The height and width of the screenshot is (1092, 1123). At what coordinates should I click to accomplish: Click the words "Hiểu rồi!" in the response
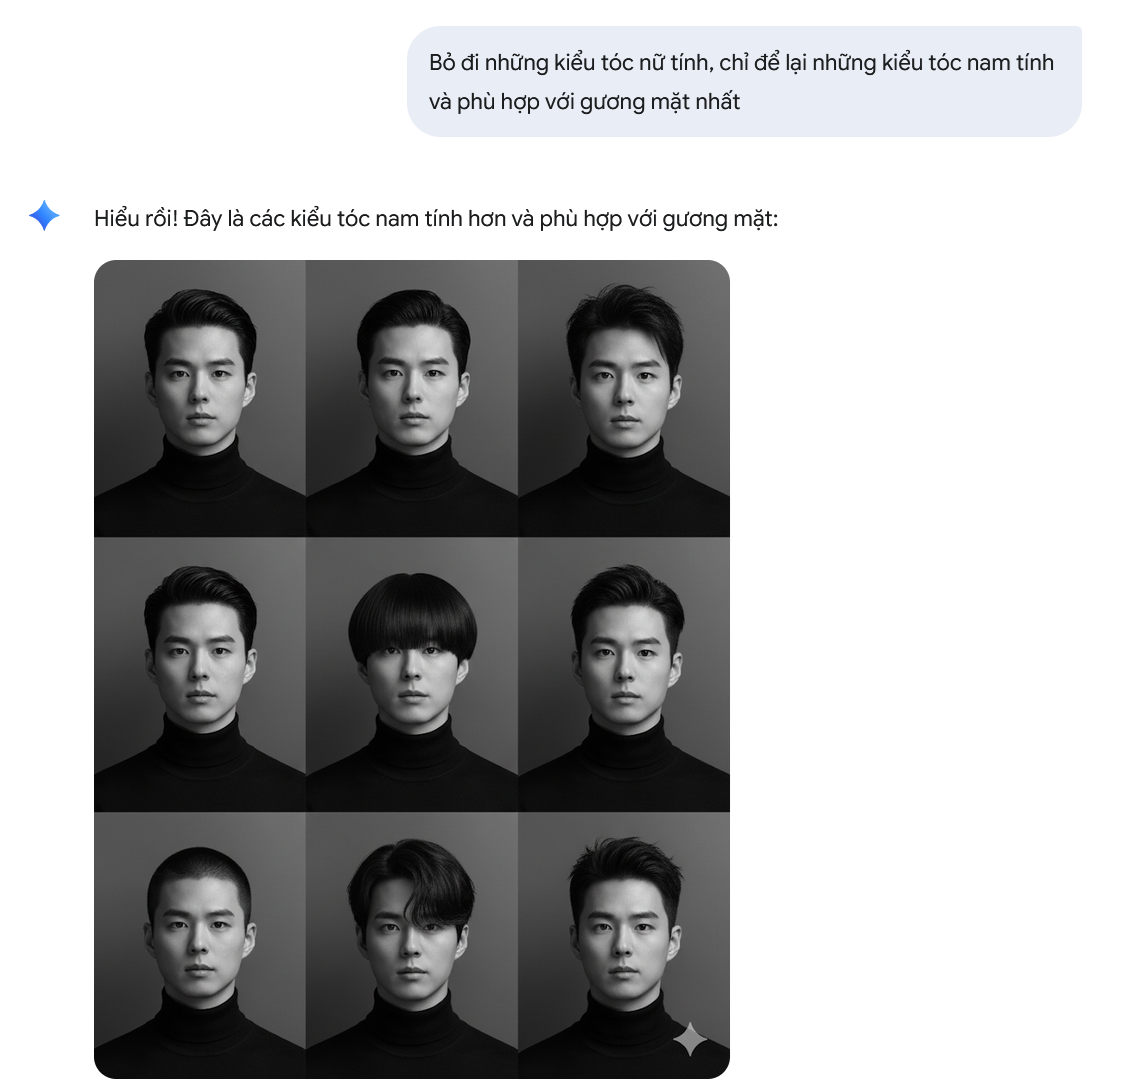(136, 218)
